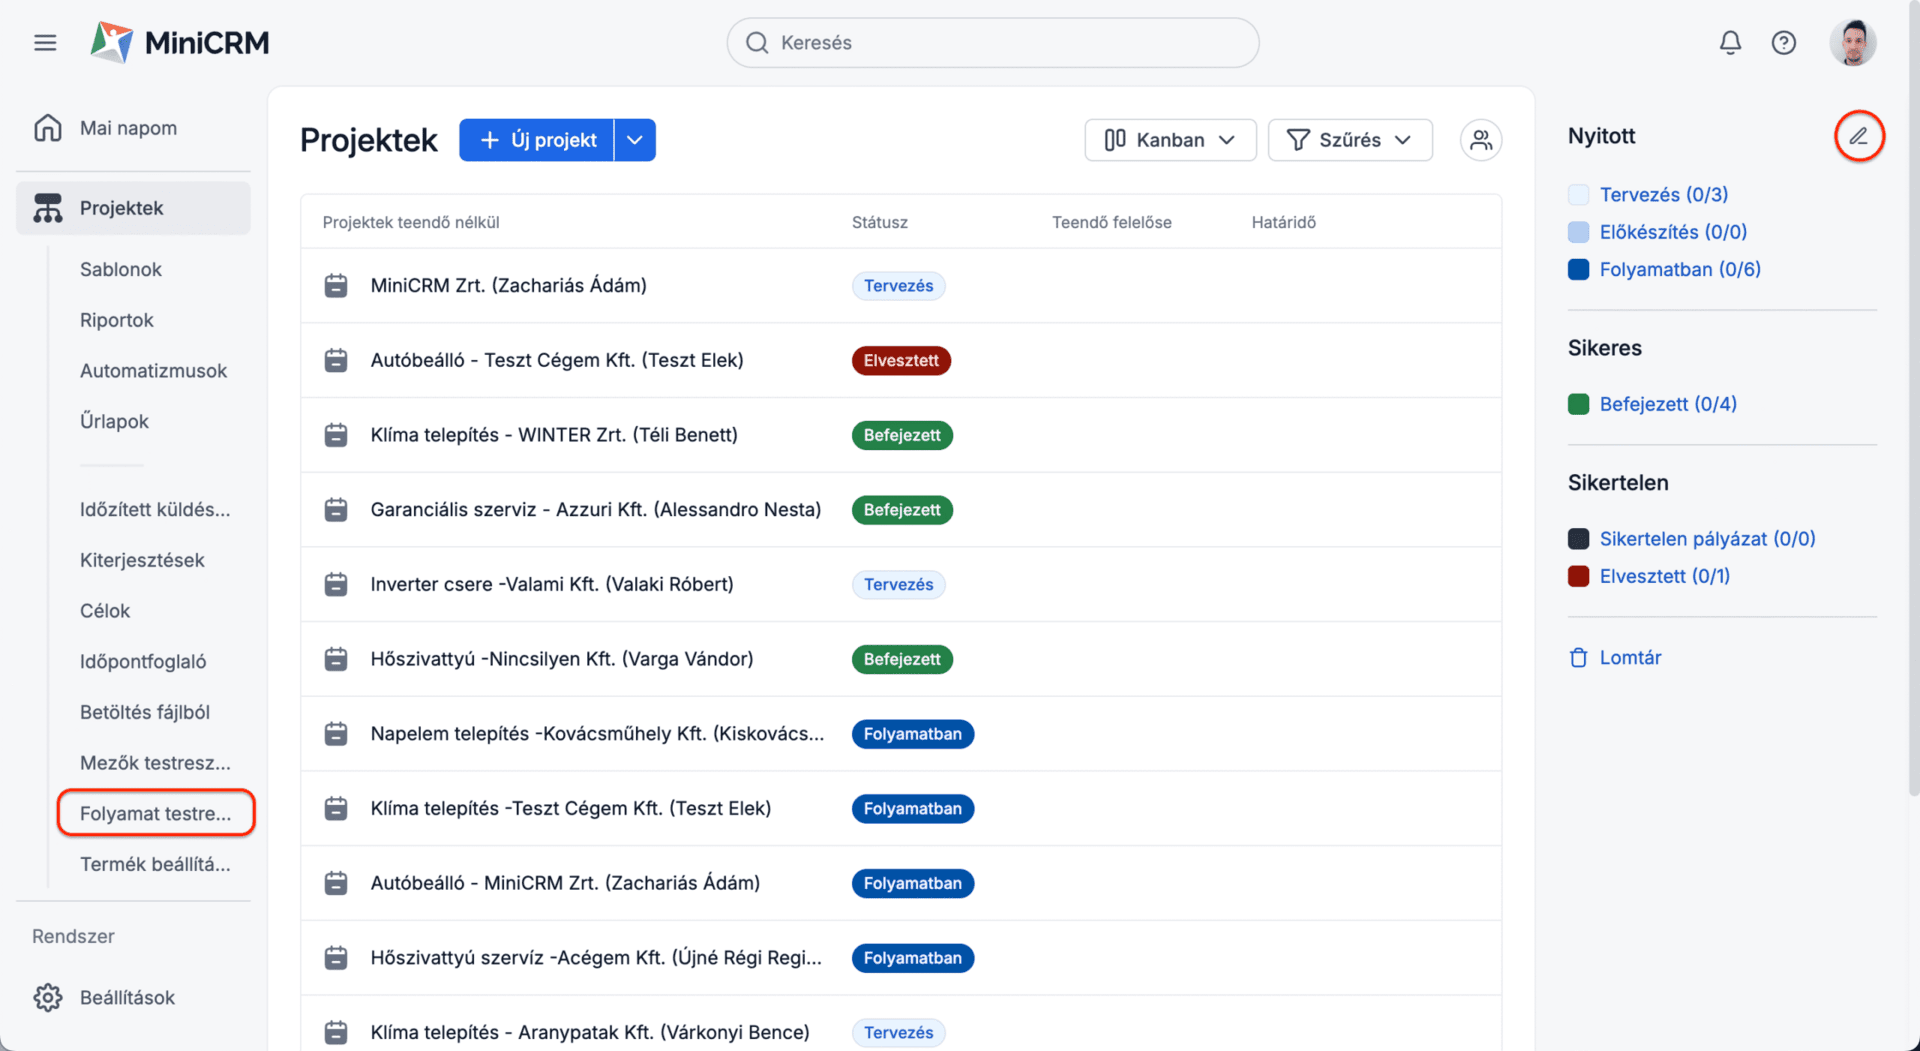Filter by Folyamatban (0/6) status link
This screenshot has width=1920, height=1051.
coord(1679,269)
